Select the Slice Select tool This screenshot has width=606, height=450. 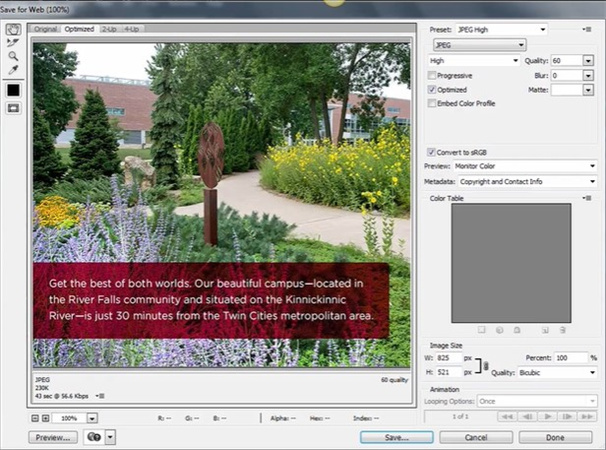pyautogui.click(x=13, y=43)
